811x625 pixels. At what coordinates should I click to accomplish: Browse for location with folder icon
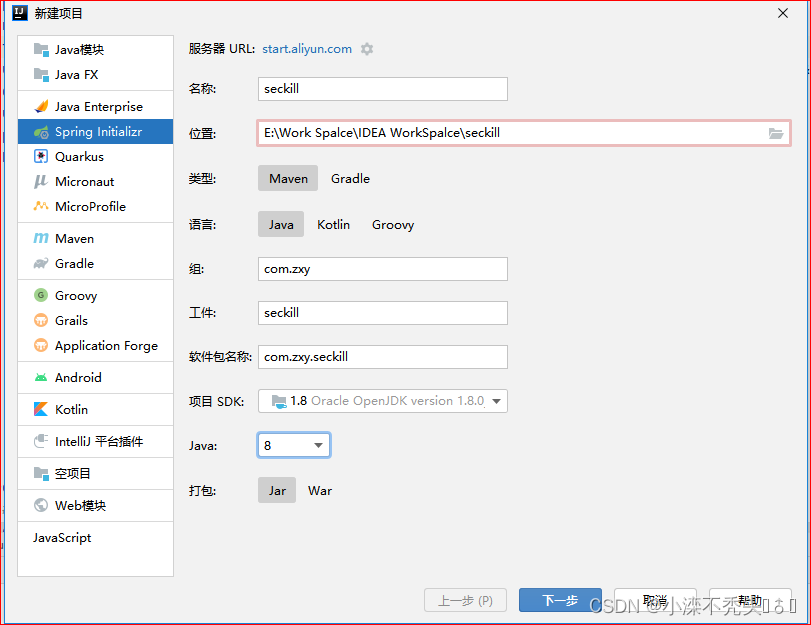(x=775, y=133)
